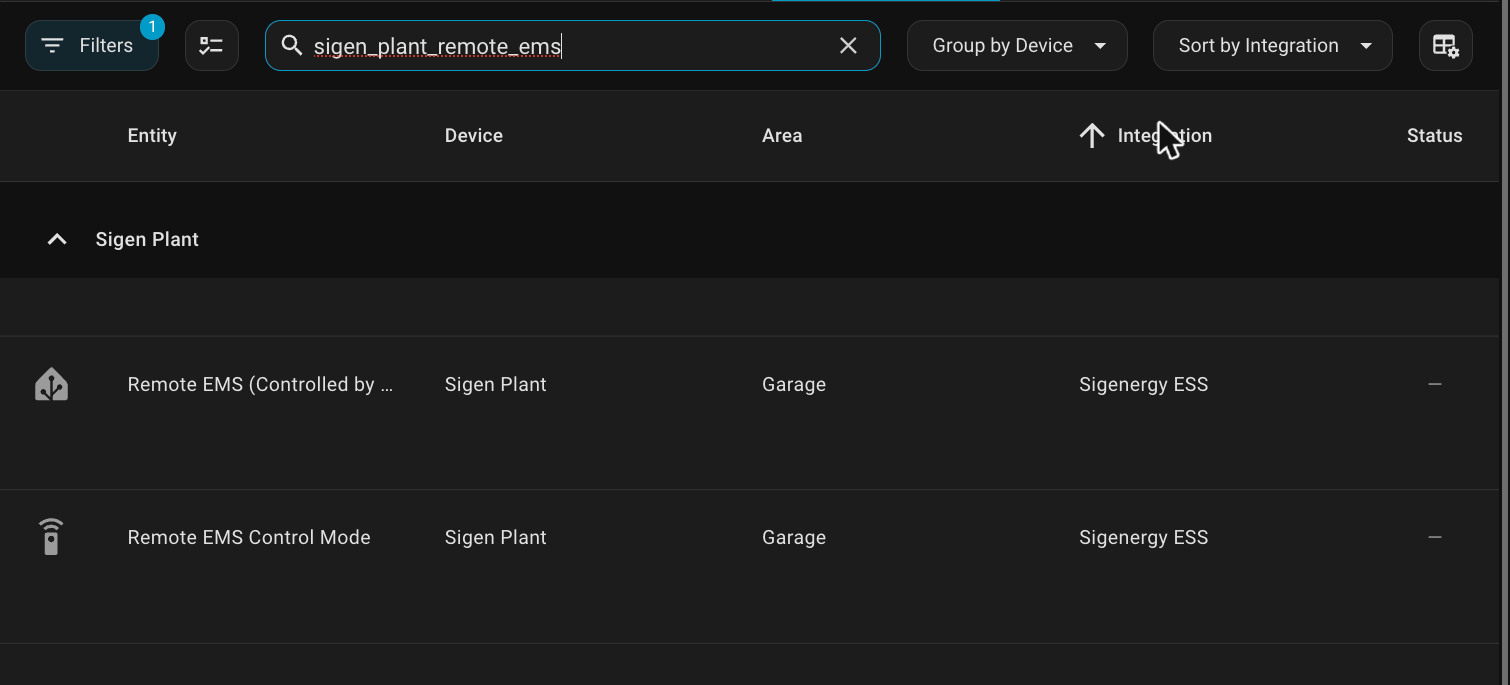Open the Remote EMS Control Mode entity

pyautogui.click(x=249, y=538)
